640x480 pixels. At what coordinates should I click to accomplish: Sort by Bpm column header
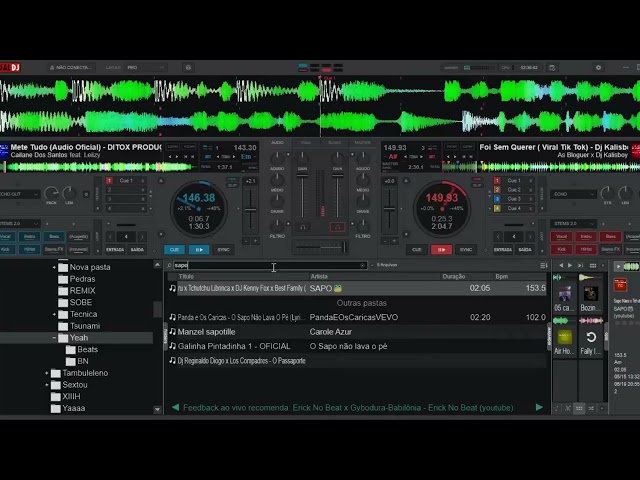point(502,276)
